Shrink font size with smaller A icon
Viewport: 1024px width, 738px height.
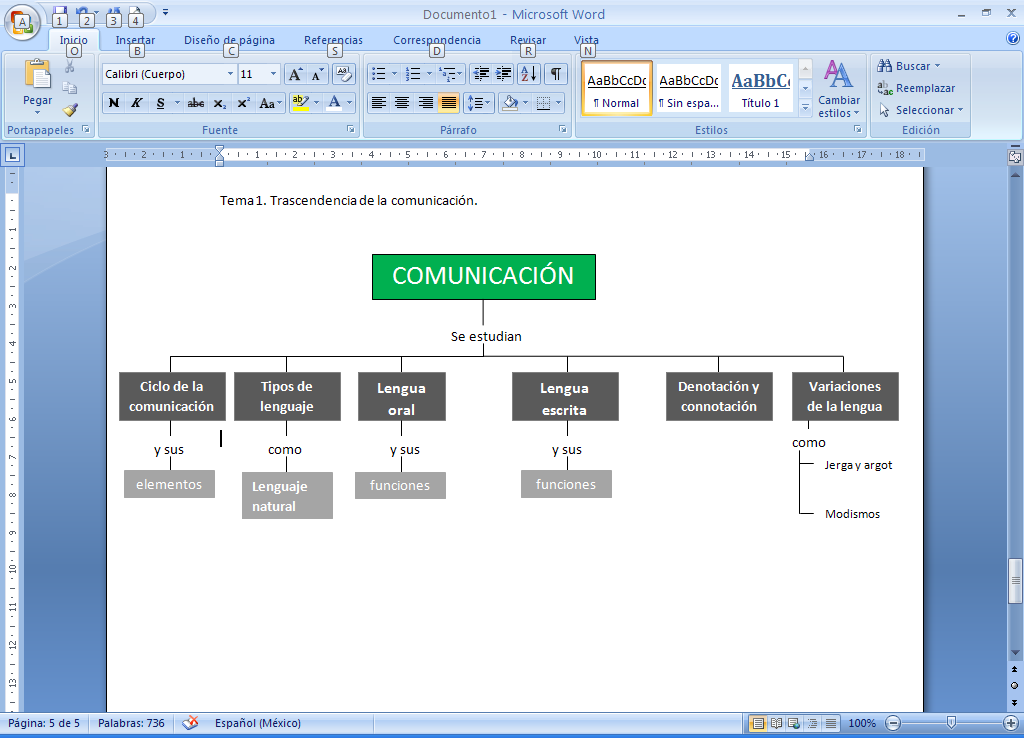[317, 74]
